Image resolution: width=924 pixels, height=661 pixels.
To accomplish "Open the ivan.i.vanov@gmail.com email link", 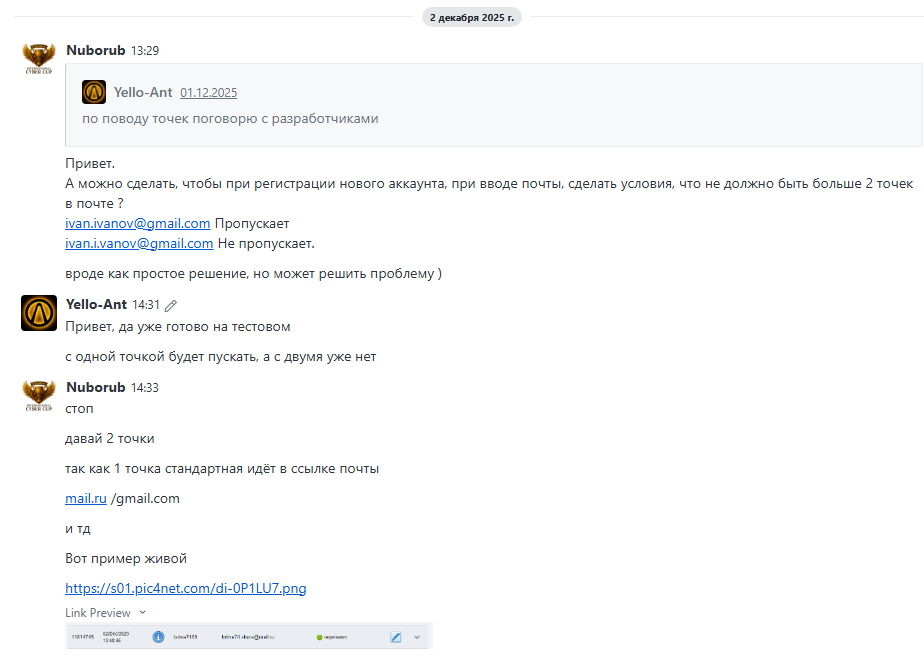I will pos(139,243).
